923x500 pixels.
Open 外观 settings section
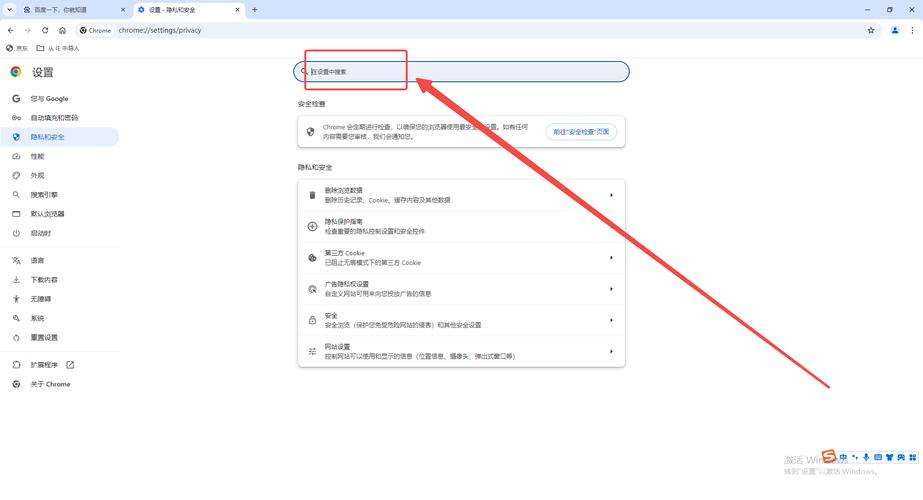tap(59, 176)
